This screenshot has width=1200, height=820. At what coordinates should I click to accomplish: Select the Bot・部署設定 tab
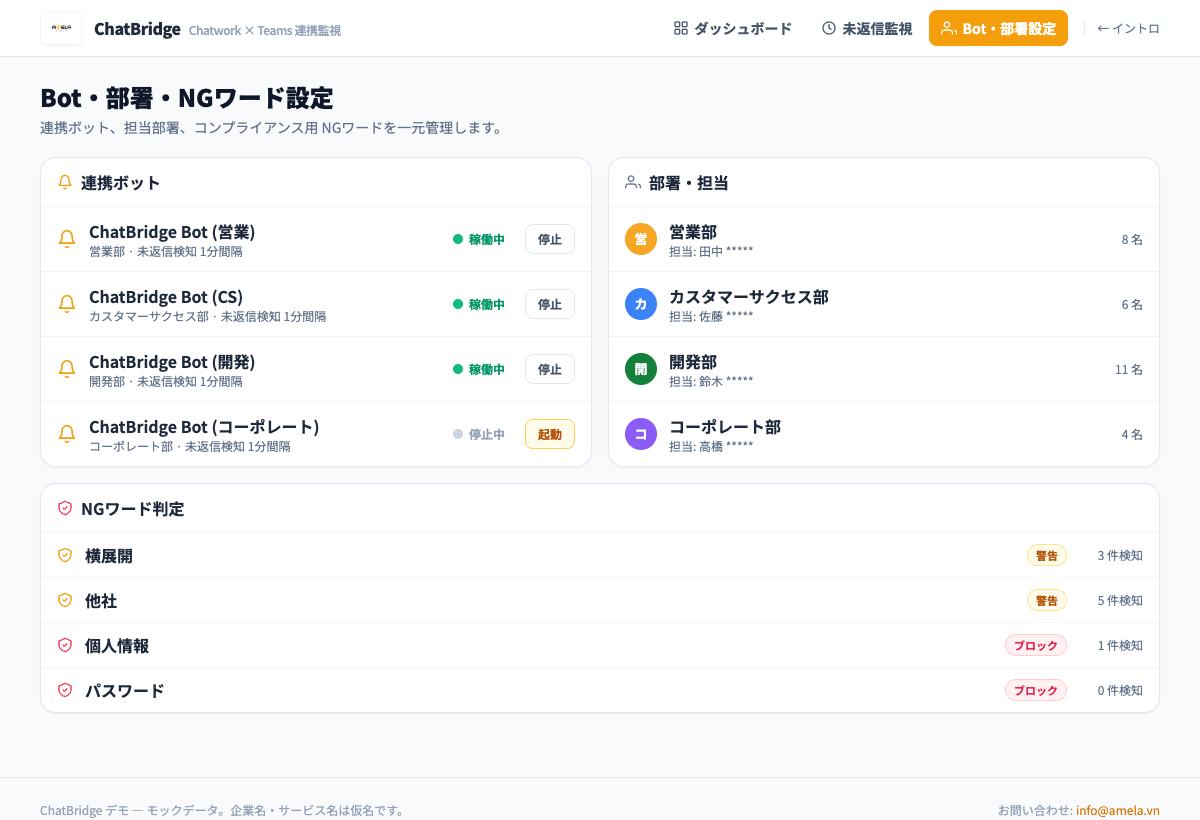click(998, 28)
